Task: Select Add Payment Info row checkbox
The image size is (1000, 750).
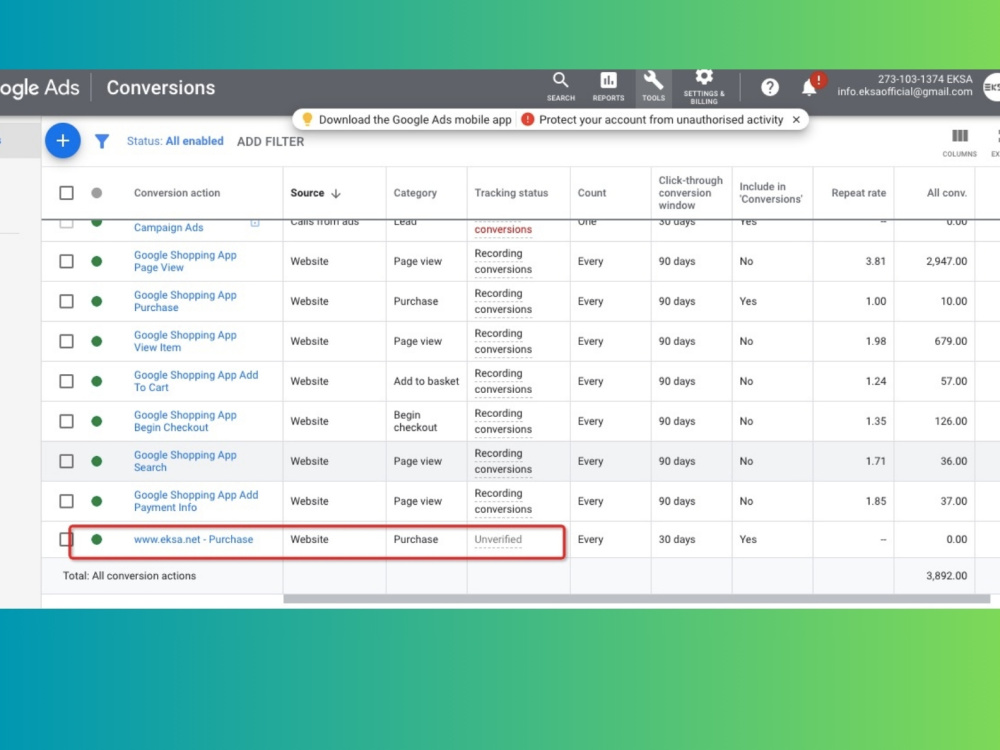Action: pyautogui.click(x=66, y=501)
